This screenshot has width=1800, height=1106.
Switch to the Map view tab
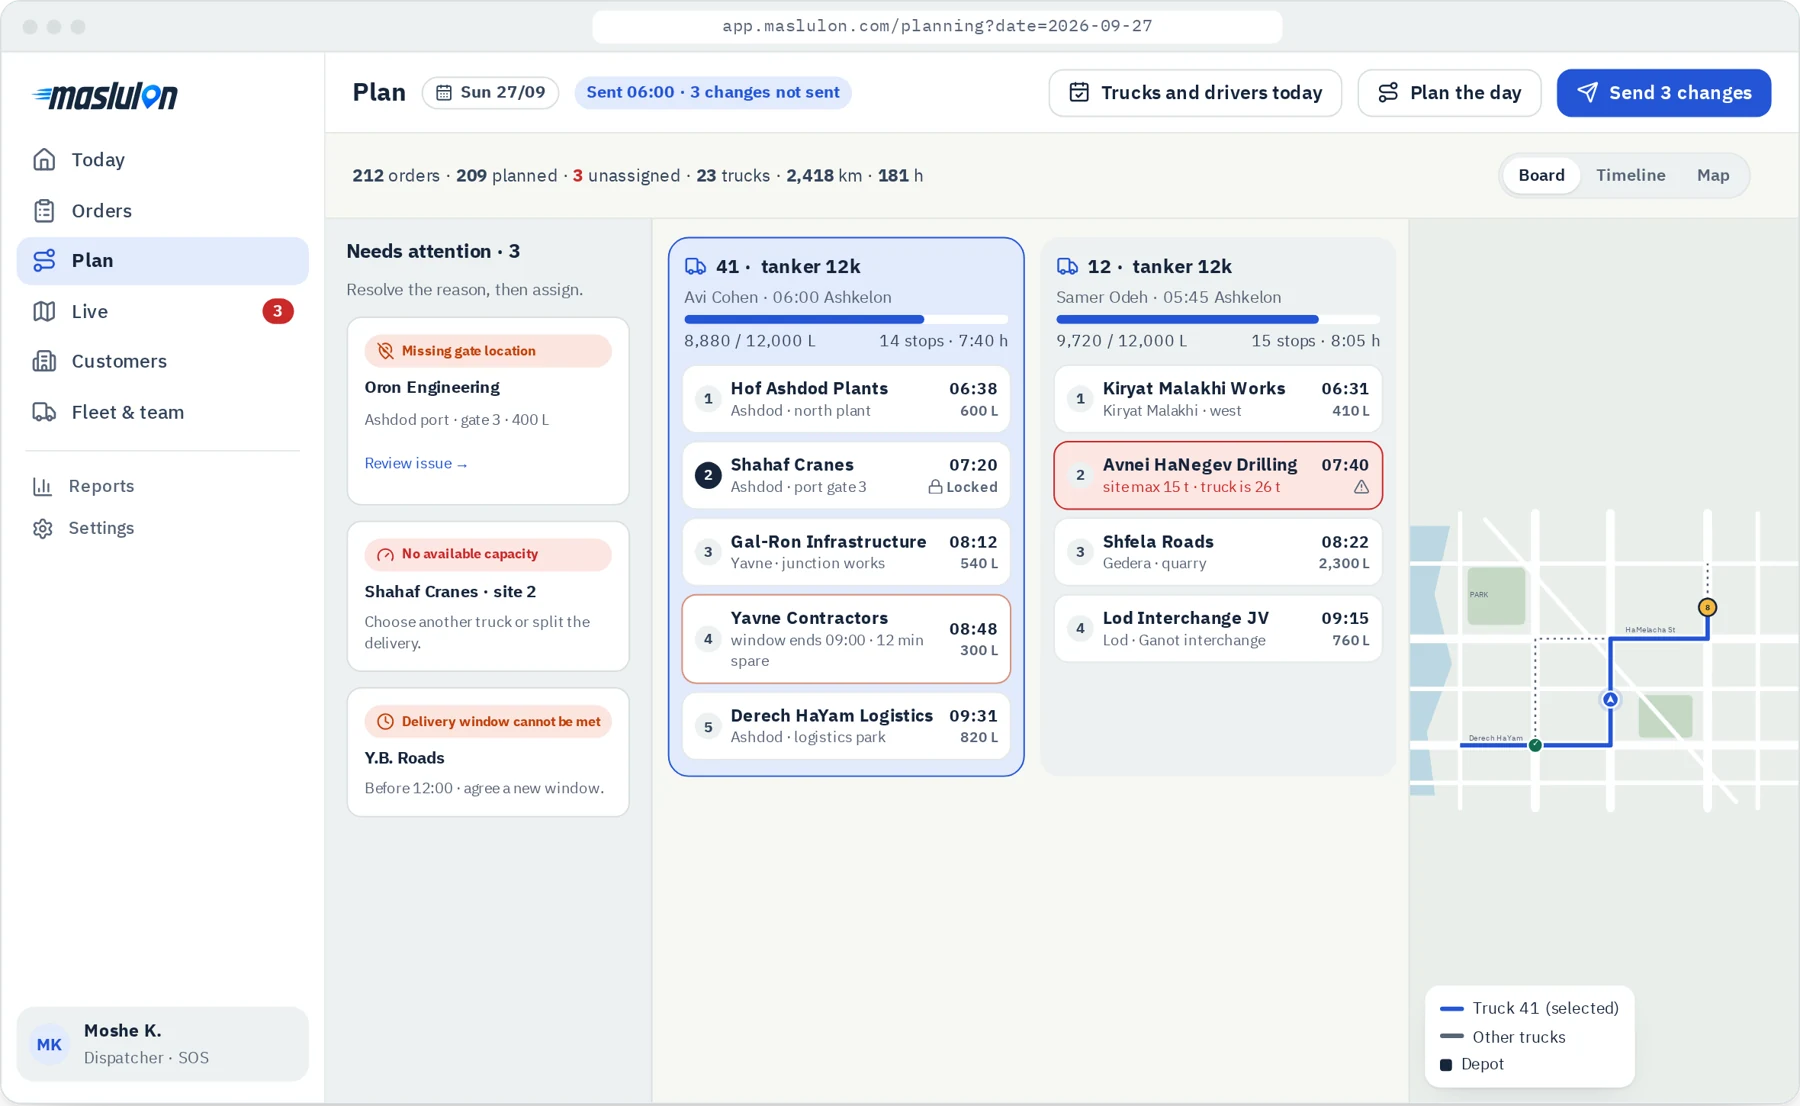(1713, 176)
